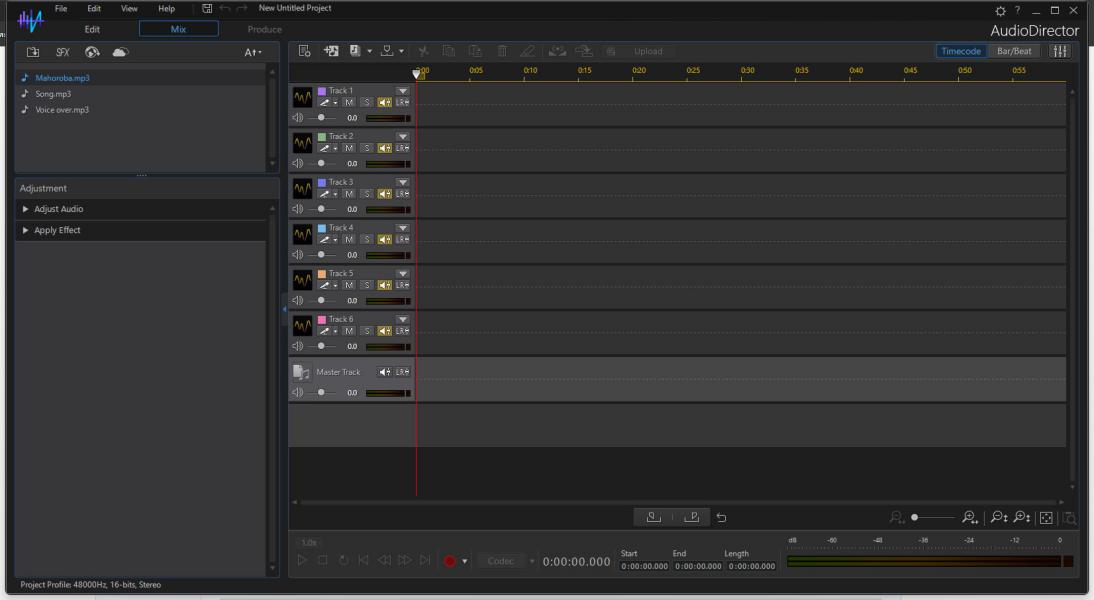Open the settings gear icon in title bar
1094x600 pixels.
(x=1001, y=11)
